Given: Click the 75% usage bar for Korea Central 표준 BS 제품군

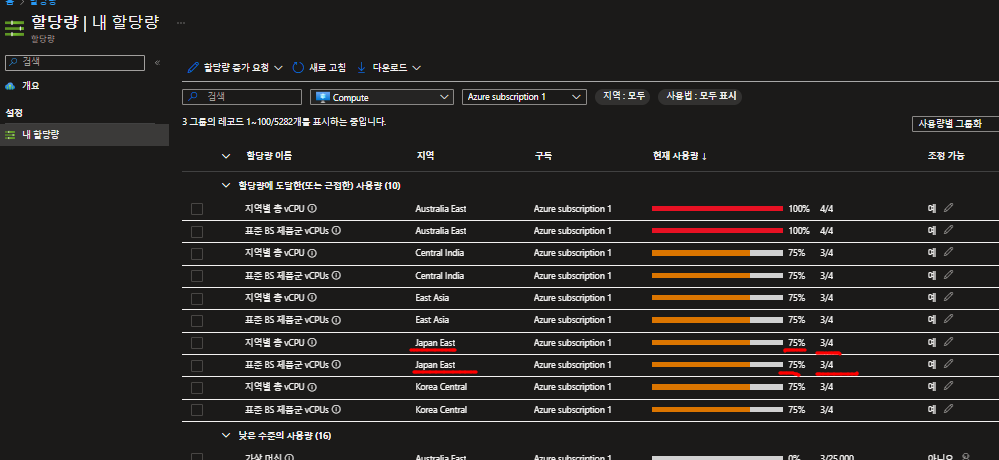Looking at the screenshot, I should click(717, 409).
